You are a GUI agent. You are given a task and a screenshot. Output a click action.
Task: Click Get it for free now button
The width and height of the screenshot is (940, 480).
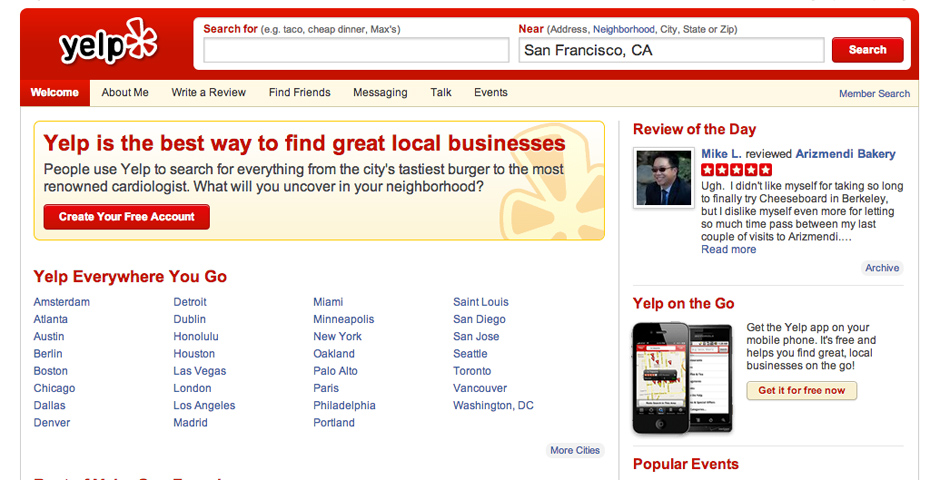tap(802, 391)
